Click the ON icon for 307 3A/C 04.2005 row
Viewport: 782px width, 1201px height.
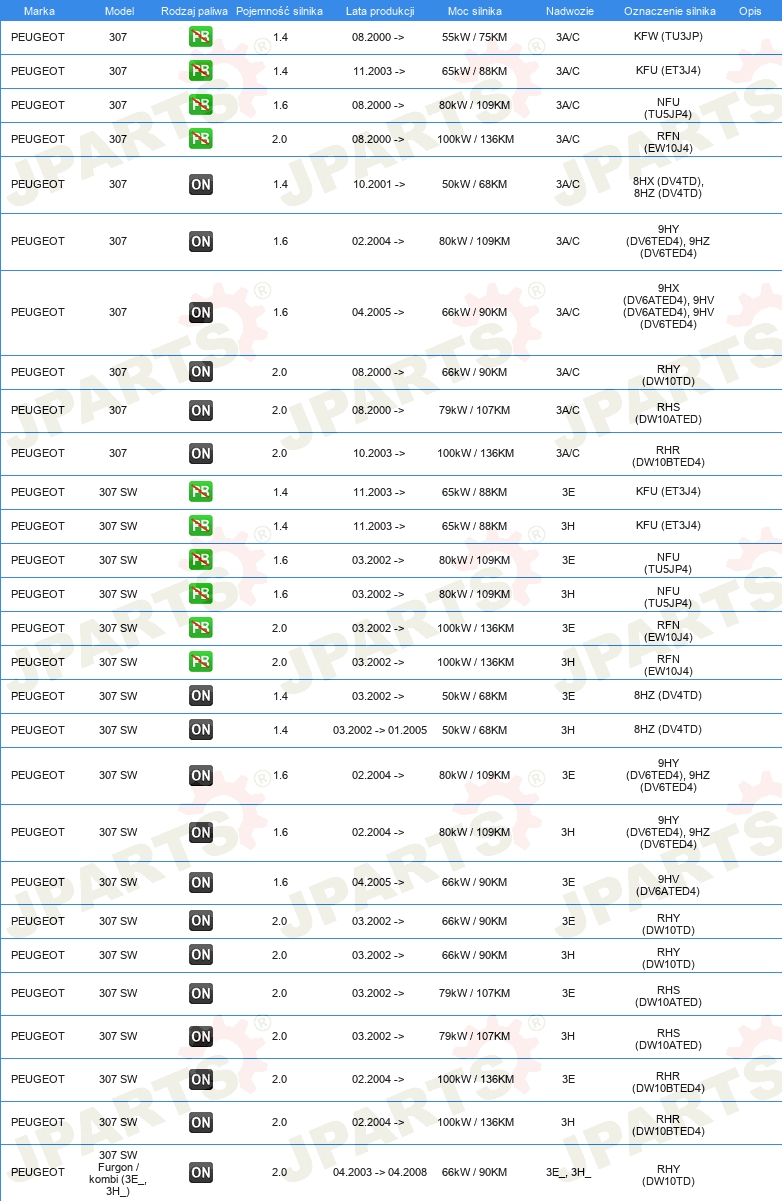(201, 312)
